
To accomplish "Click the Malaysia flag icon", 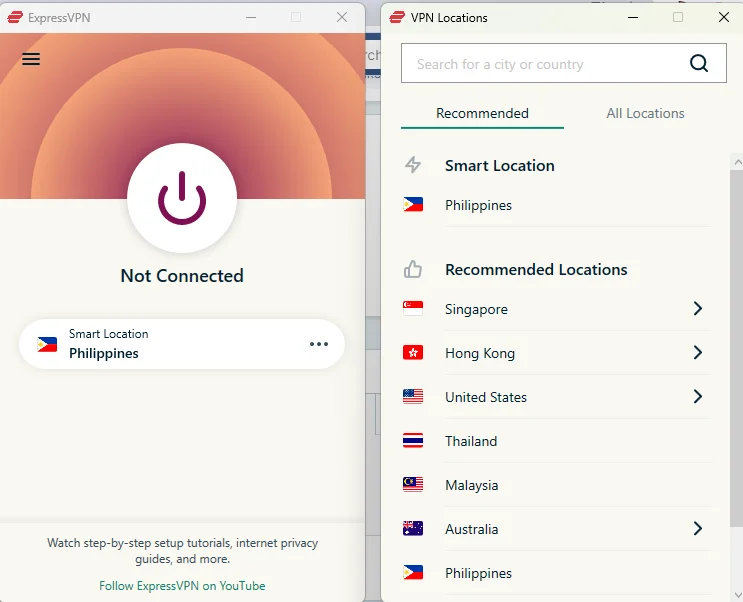I will 413,484.
